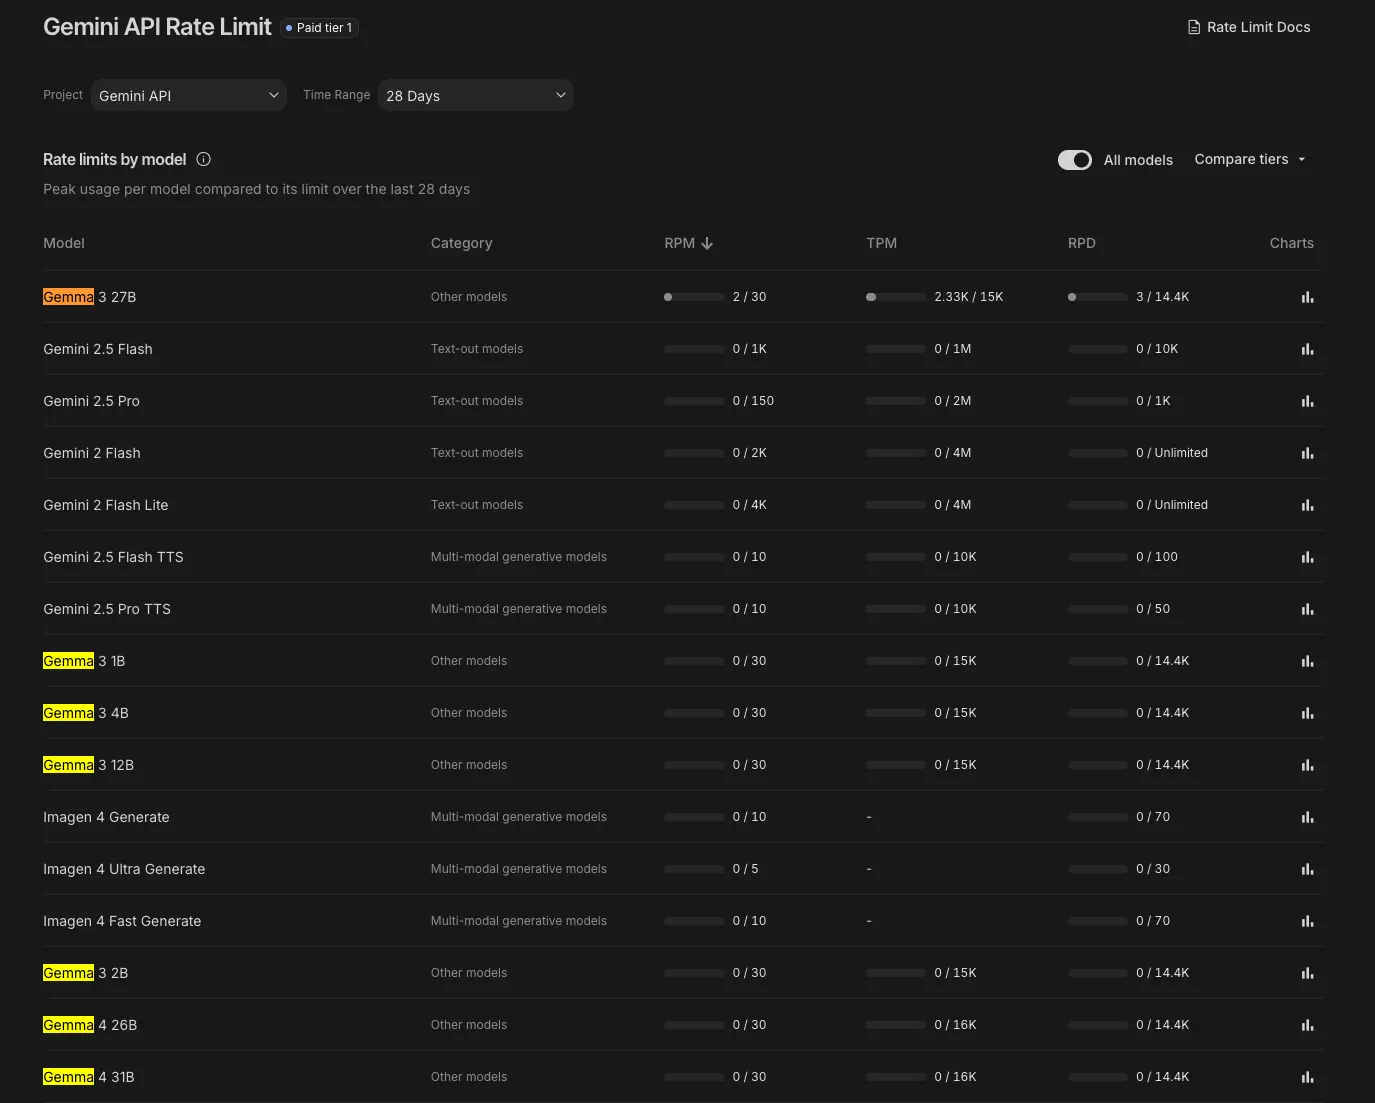The width and height of the screenshot is (1375, 1103).
Task: Open the chart icon for Gemini 2.5 Pro TTS
Action: click(1307, 609)
